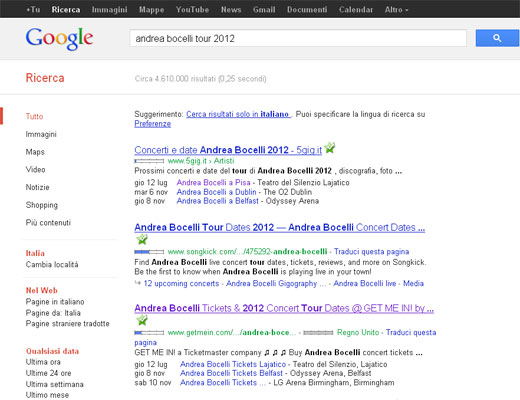Filter by Pagine da: Italia
Viewport: 520px width, 400px height.
coord(53,313)
